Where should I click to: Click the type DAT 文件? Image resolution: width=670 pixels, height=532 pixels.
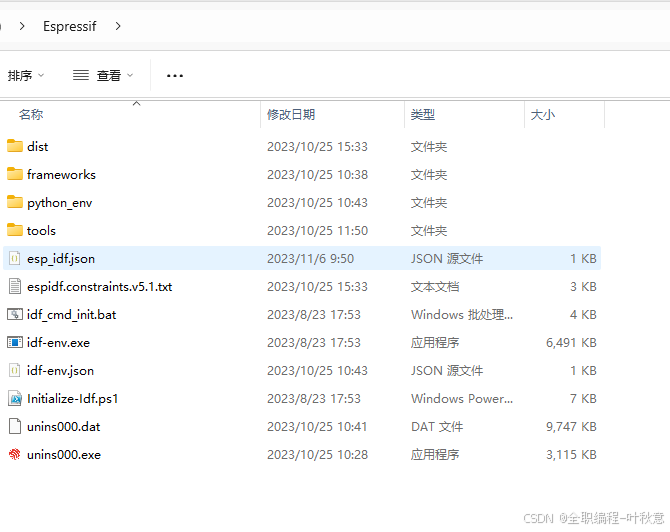pos(437,427)
